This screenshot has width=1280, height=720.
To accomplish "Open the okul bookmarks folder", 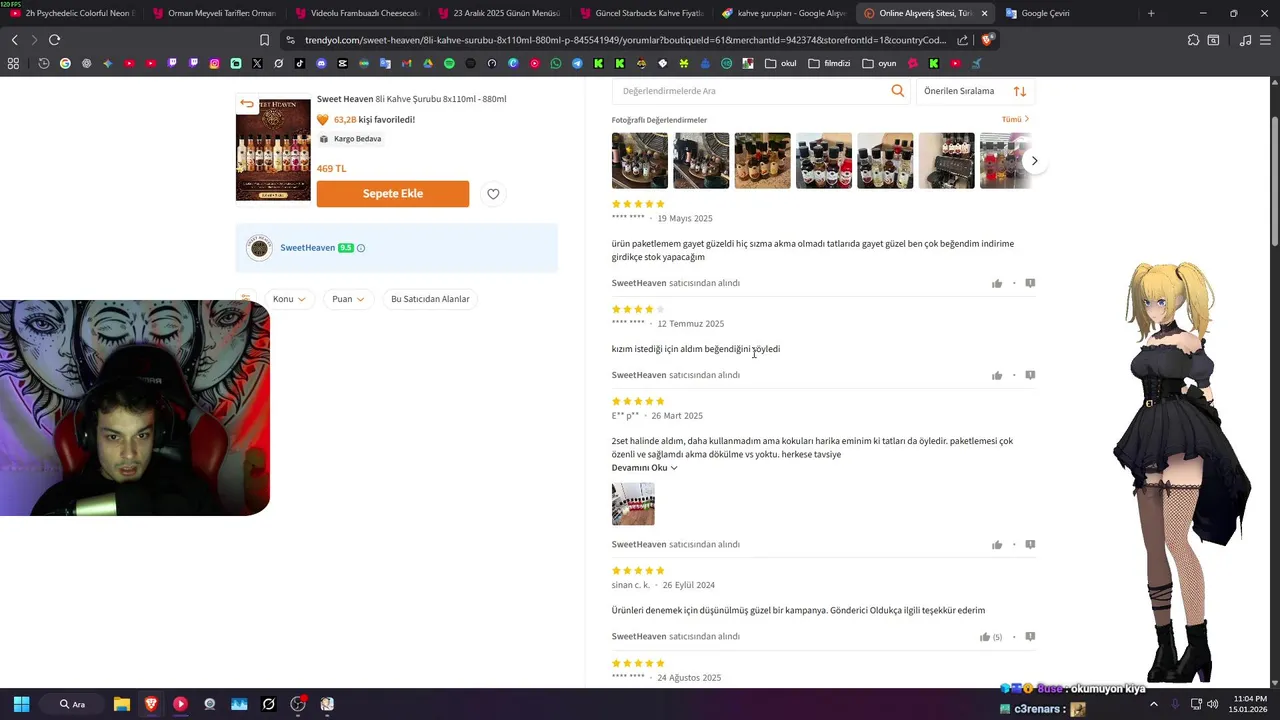I will tap(780, 63).
